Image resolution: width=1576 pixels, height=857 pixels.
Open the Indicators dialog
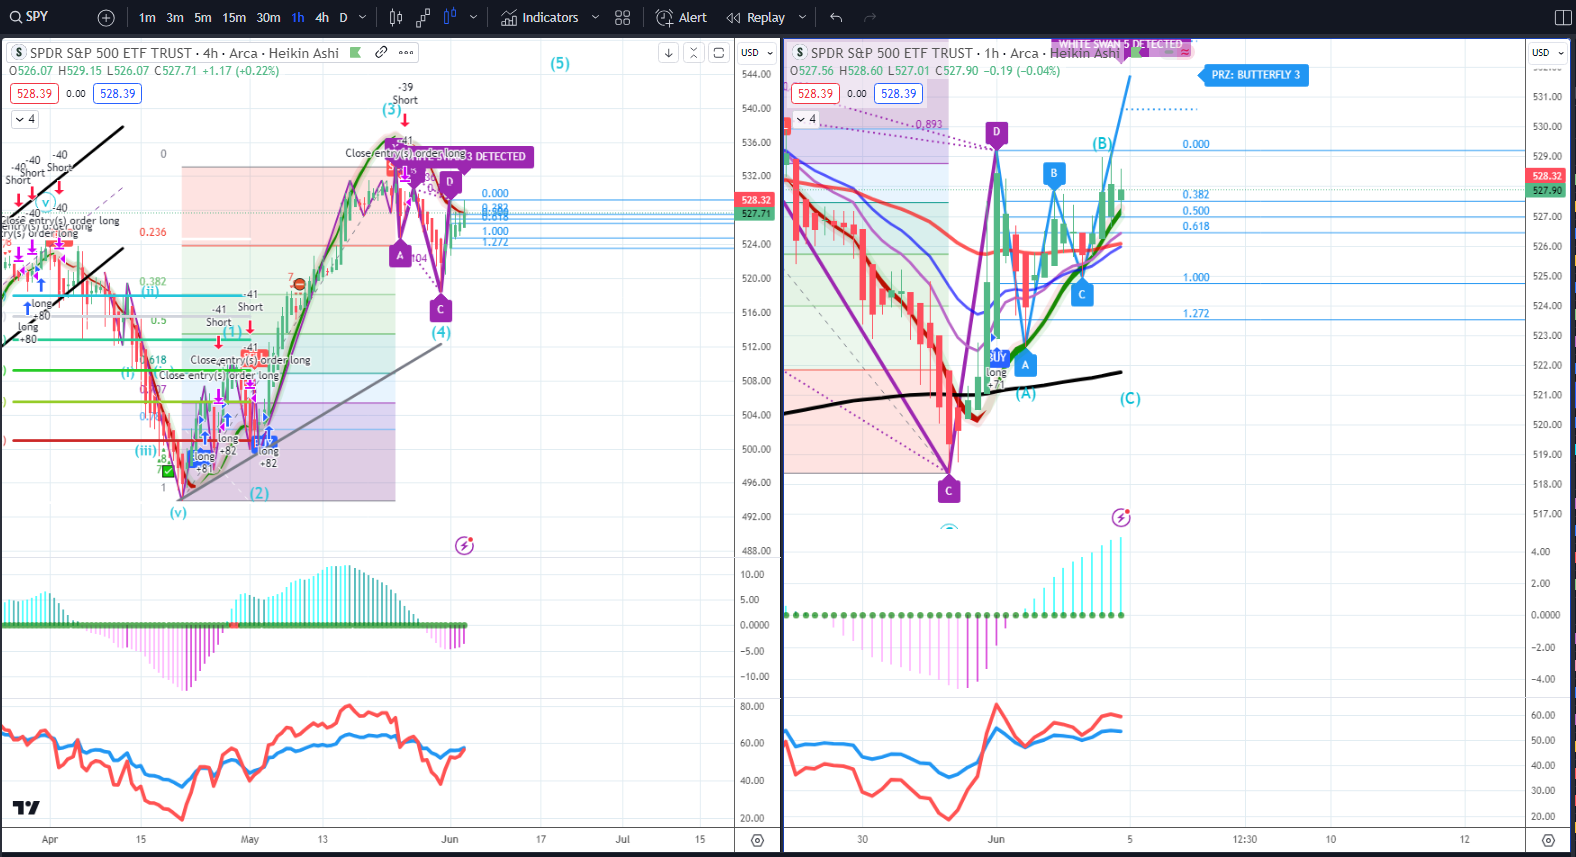click(540, 18)
